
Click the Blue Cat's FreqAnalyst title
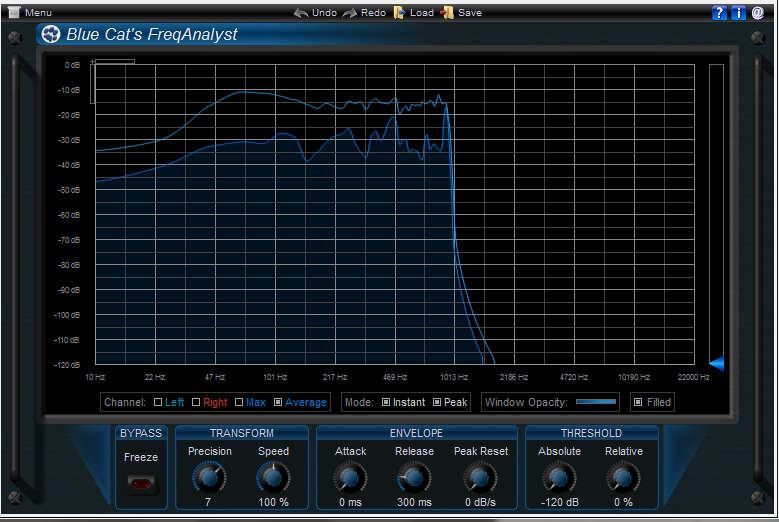pyautogui.click(x=152, y=34)
